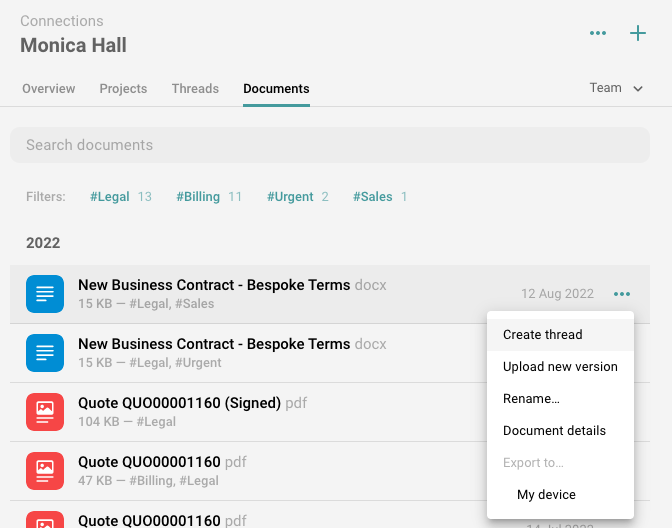Toggle the #Legal filter
Viewport: 672px width, 528px height.
(x=110, y=197)
